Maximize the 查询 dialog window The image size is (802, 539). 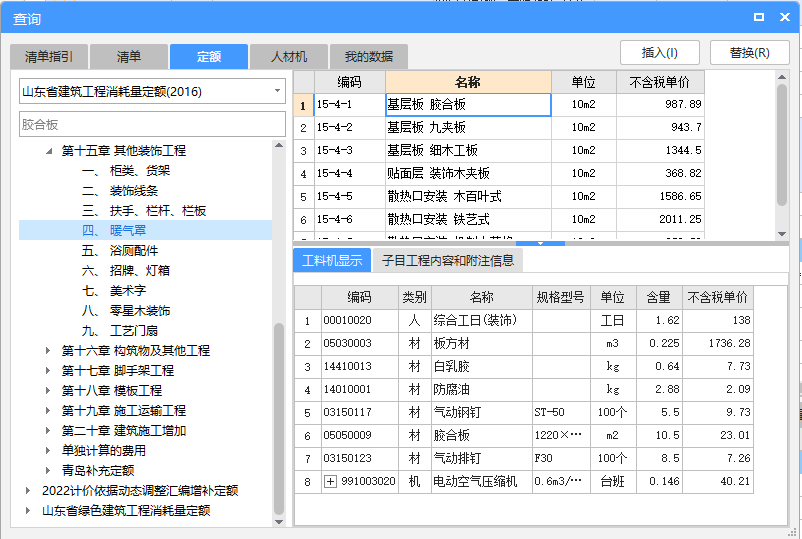[x=759, y=17]
